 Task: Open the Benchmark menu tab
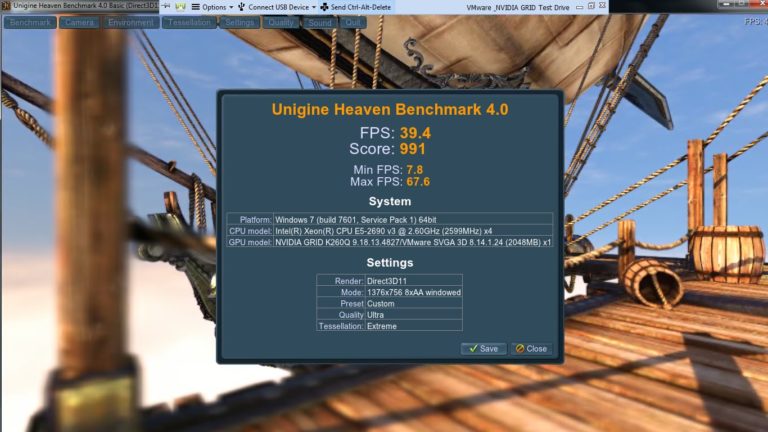30,23
